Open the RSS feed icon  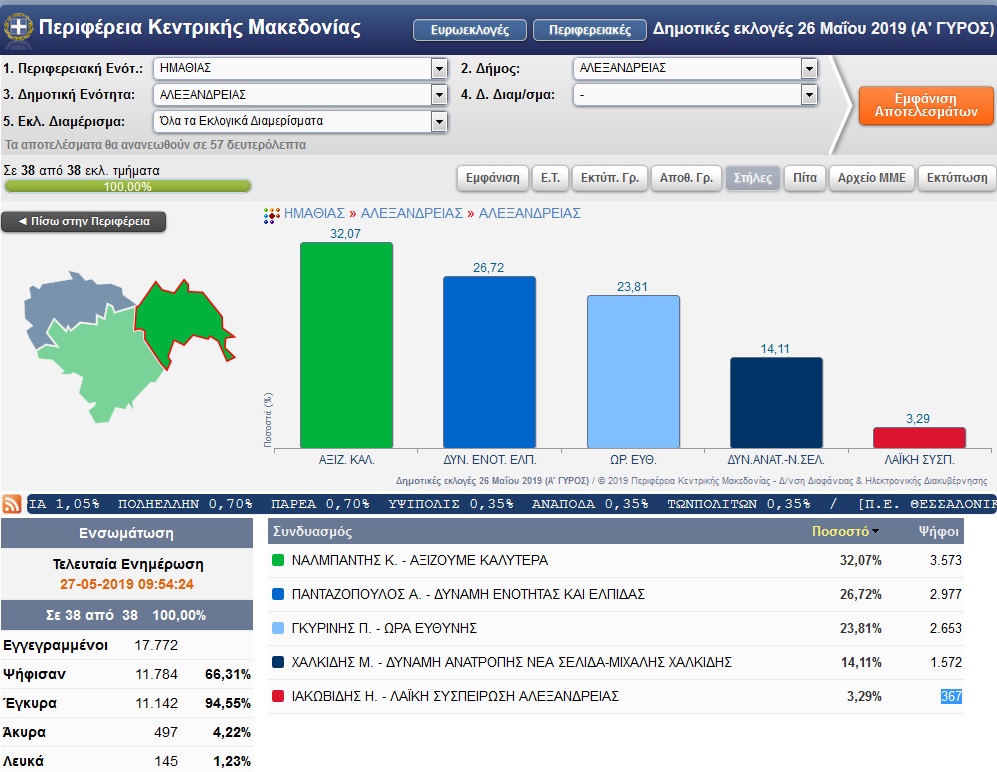click(12, 504)
